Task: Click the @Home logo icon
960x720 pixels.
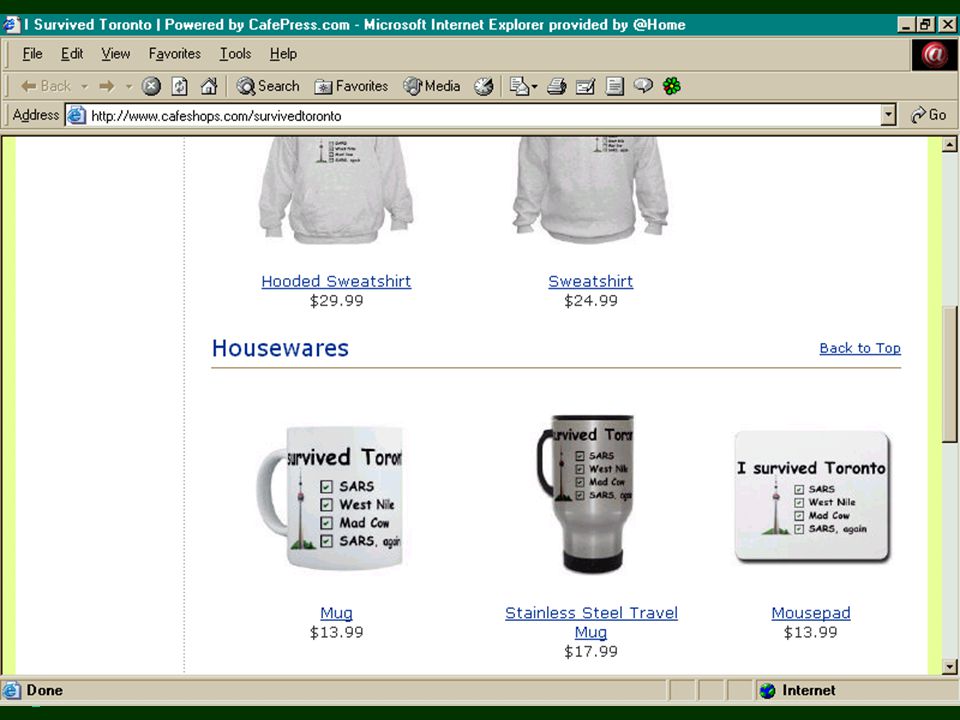Action: pyautogui.click(x=934, y=54)
